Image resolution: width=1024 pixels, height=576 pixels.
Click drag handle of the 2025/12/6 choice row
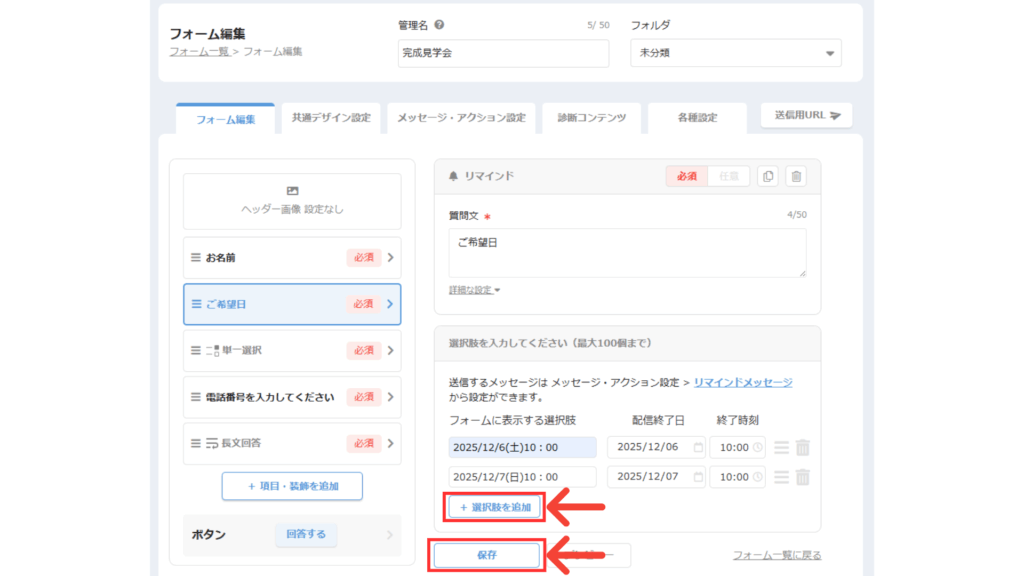(781, 448)
